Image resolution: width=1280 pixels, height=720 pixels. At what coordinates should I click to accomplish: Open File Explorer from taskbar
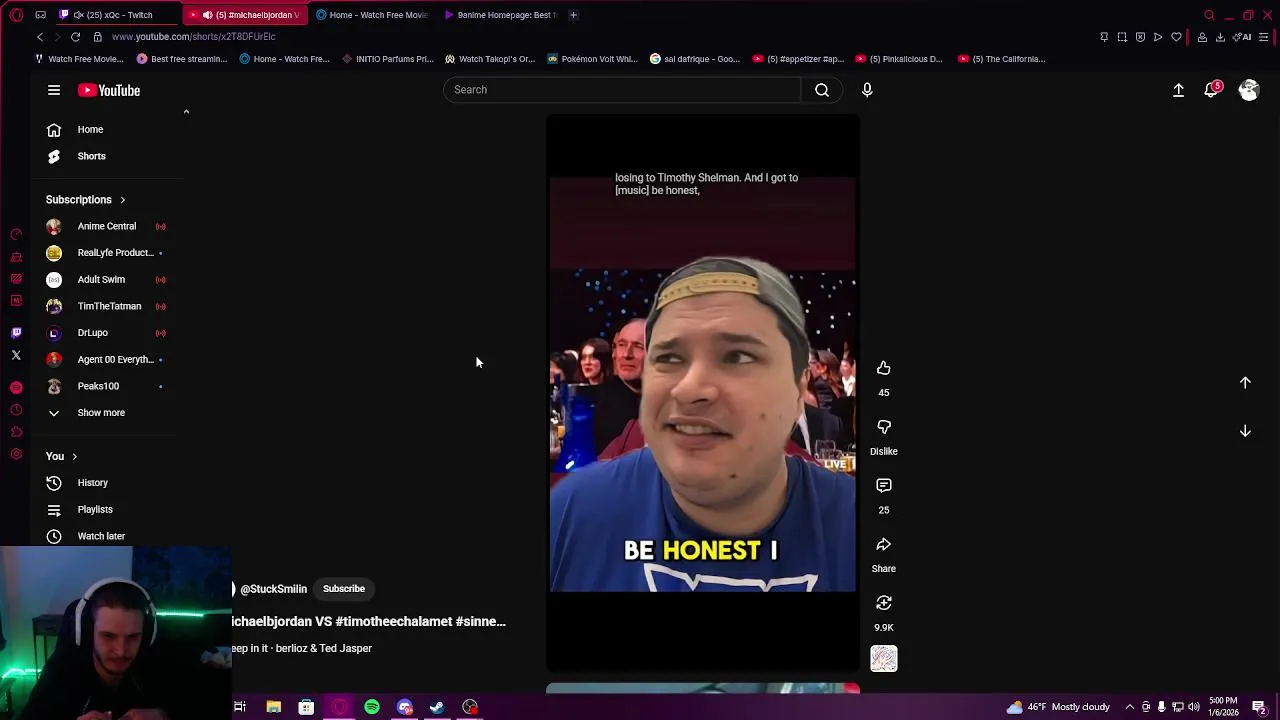[273, 707]
